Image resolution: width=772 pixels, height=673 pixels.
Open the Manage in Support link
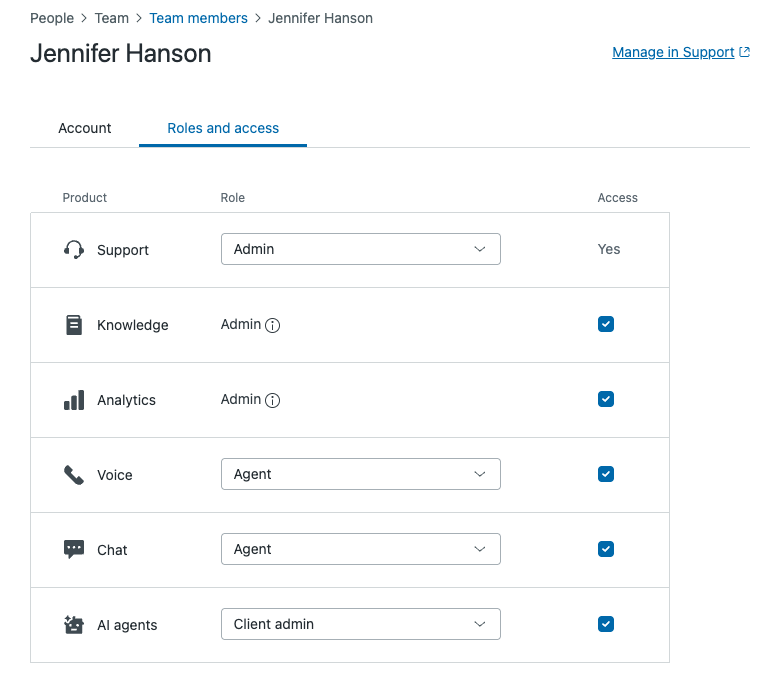pos(681,52)
